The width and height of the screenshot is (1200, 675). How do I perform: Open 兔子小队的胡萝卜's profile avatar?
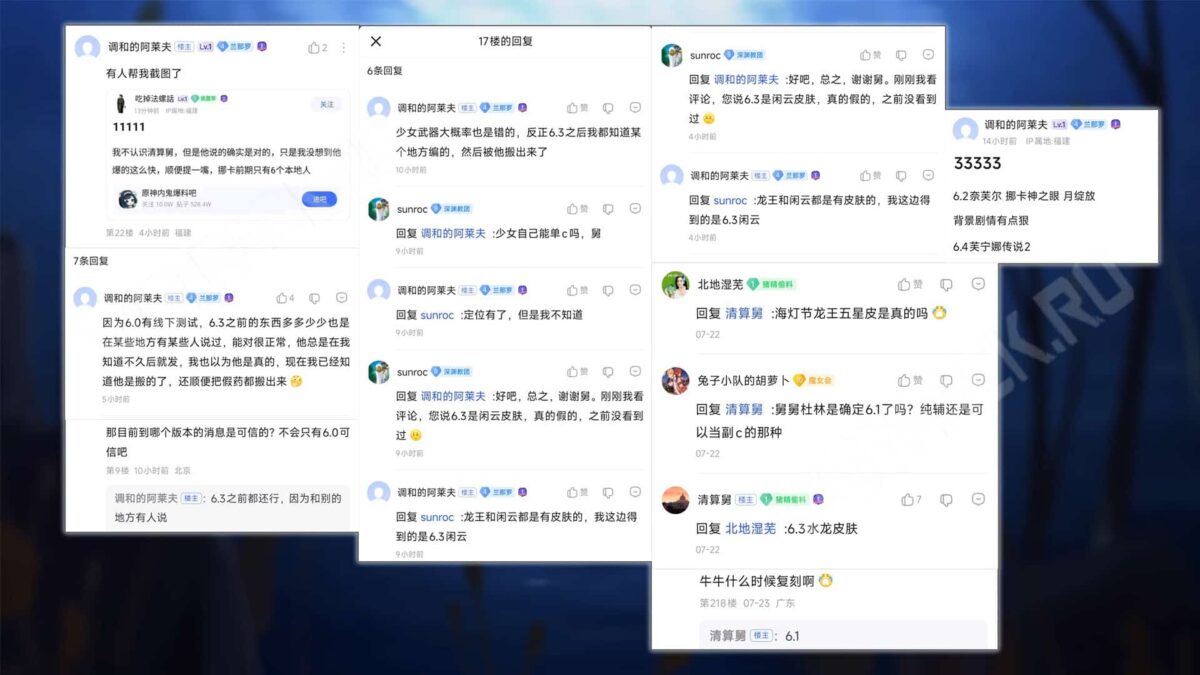675,381
